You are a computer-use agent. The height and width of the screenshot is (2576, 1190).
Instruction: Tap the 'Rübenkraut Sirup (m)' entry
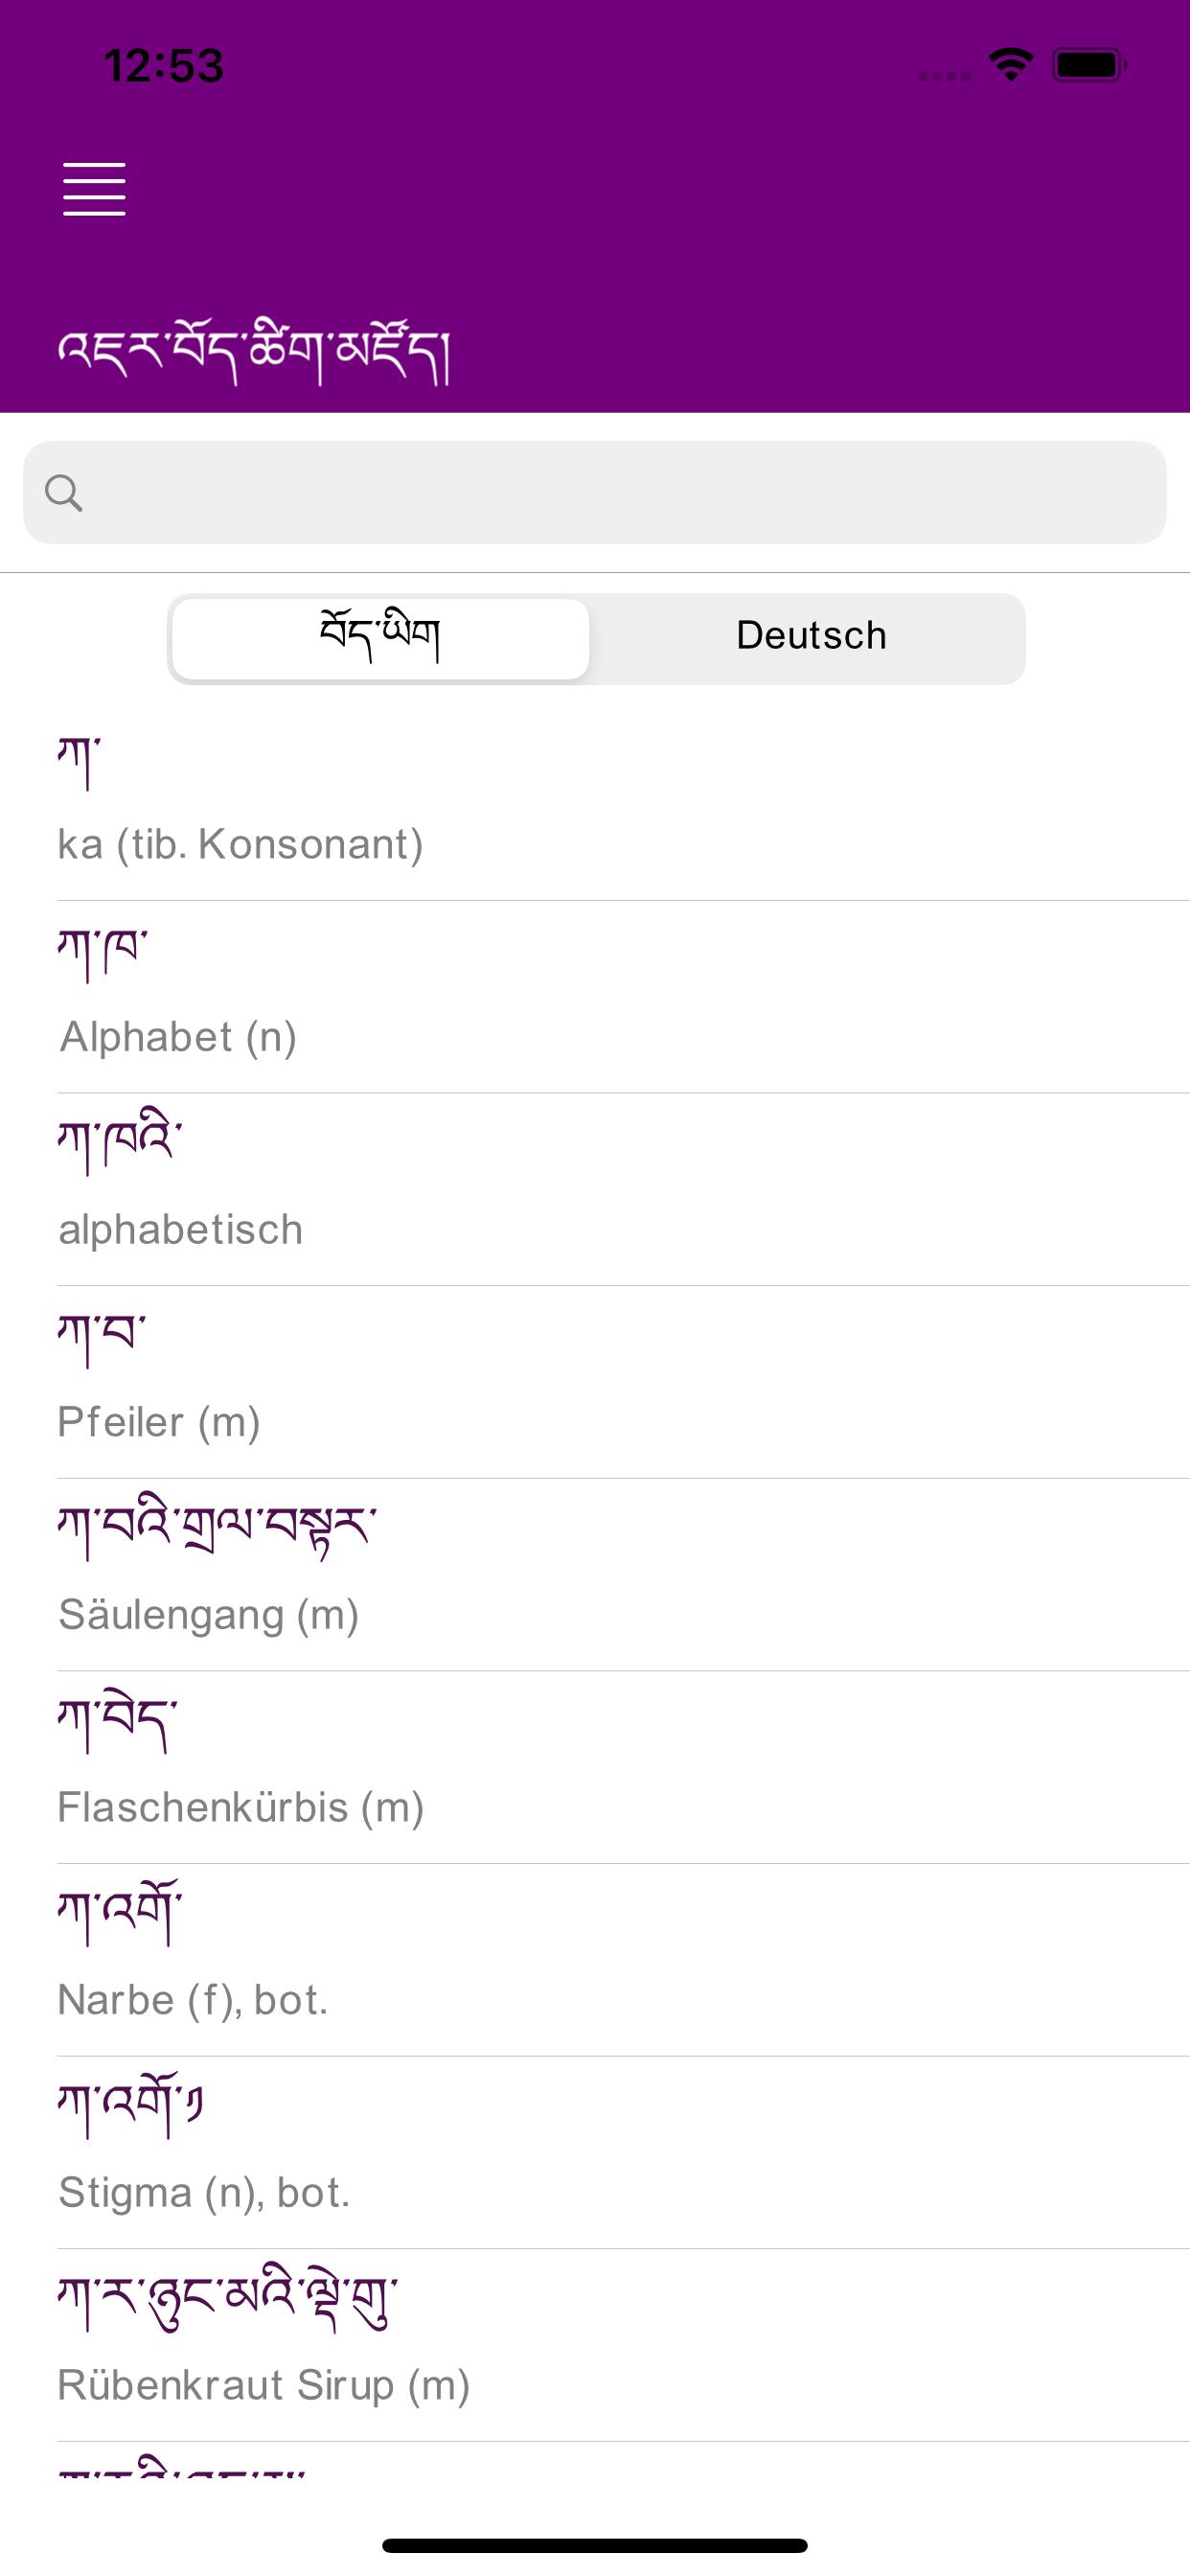click(594, 2345)
